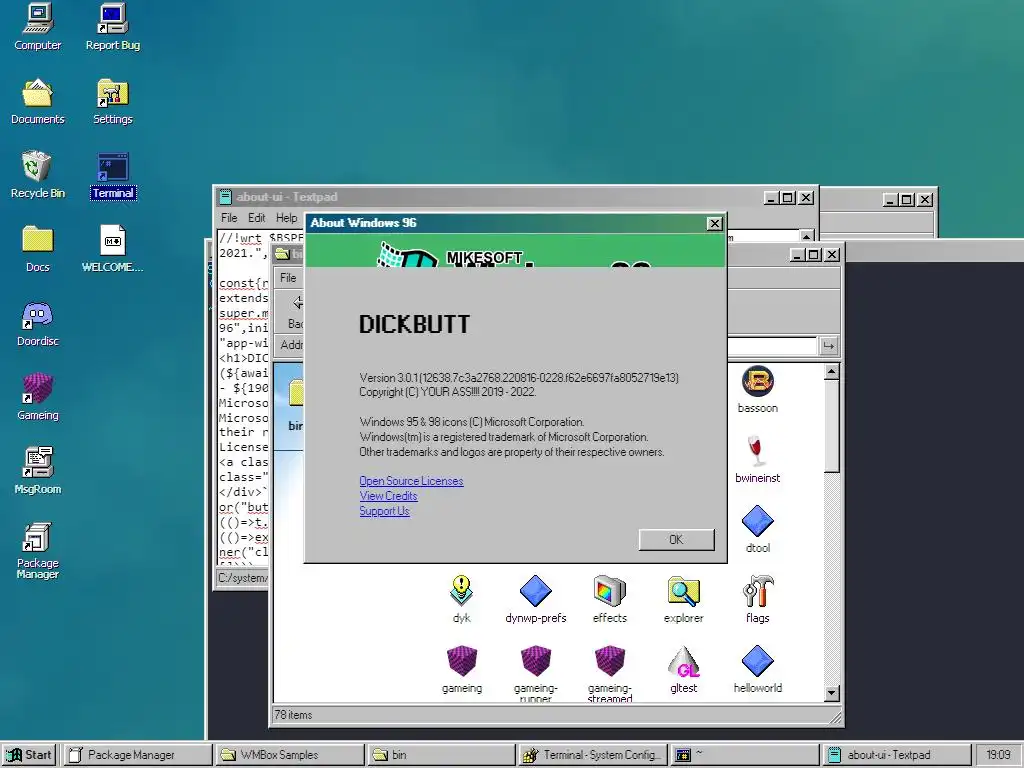Screen dimensions: 1024x768
Task: Launch the Gameing desktop shortcut
Action: tap(37, 397)
